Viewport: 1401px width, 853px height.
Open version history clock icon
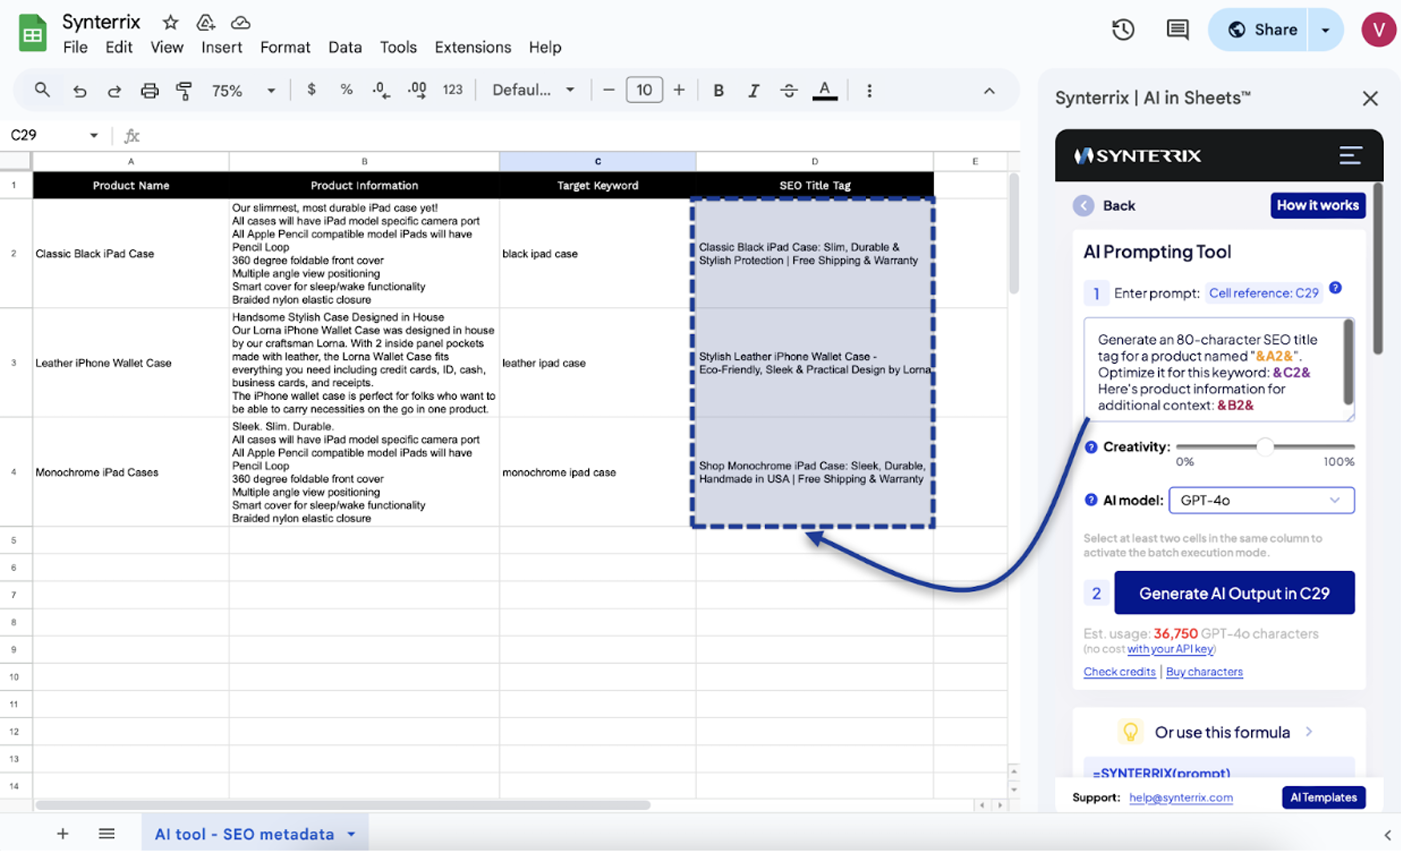1123,30
